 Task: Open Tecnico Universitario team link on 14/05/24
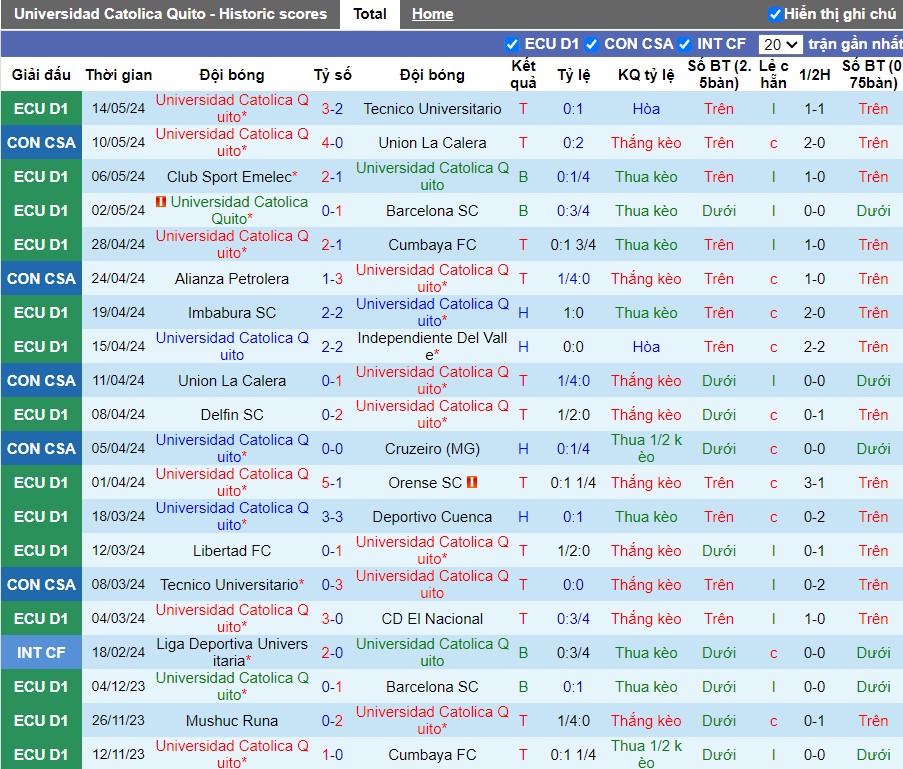pyautogui.click(x=432, y=109)
